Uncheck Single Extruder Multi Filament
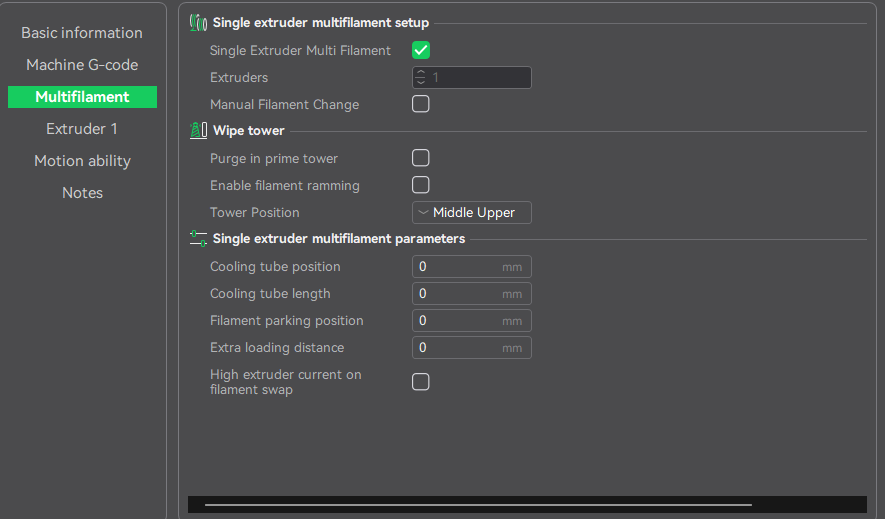 (420, 50)
